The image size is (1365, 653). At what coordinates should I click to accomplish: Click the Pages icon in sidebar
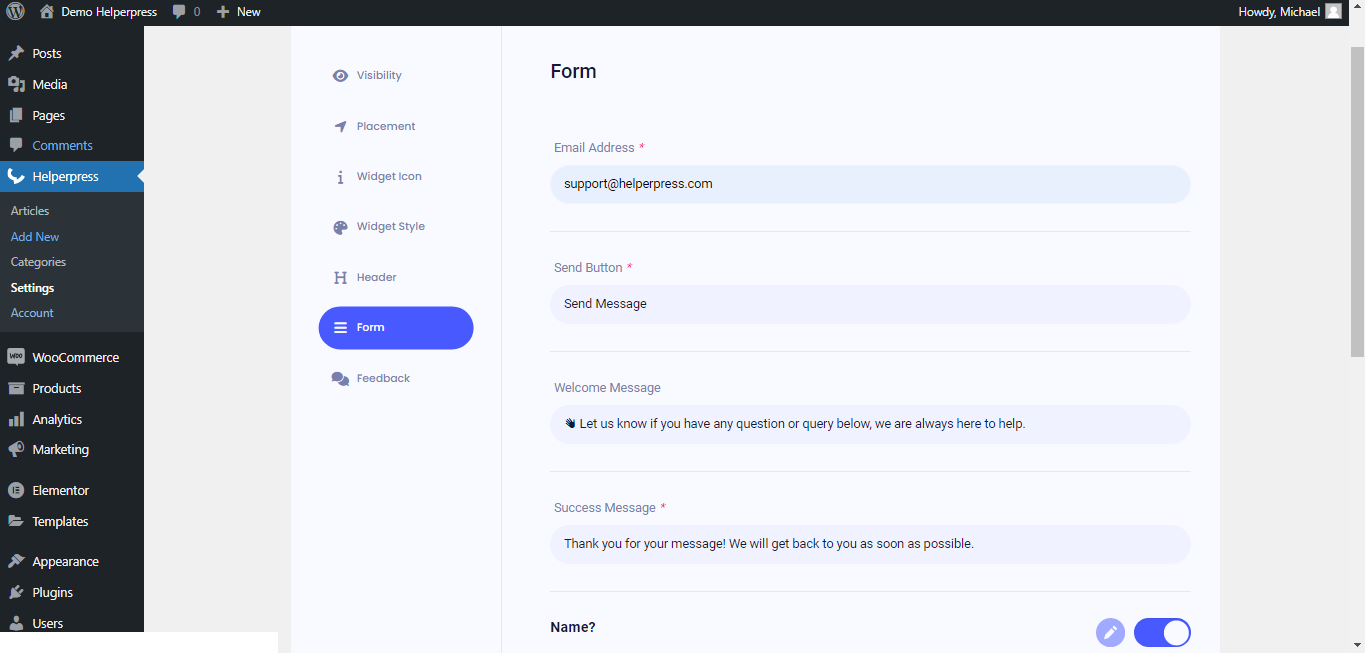pyautogui.click(x=16, y=116)
